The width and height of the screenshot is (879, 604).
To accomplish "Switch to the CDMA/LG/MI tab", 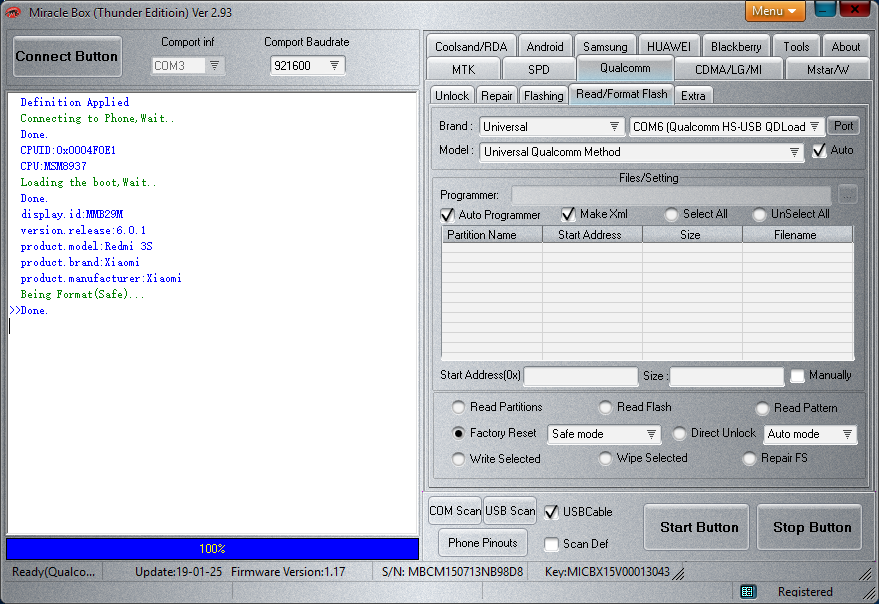I will pos(728,70).
